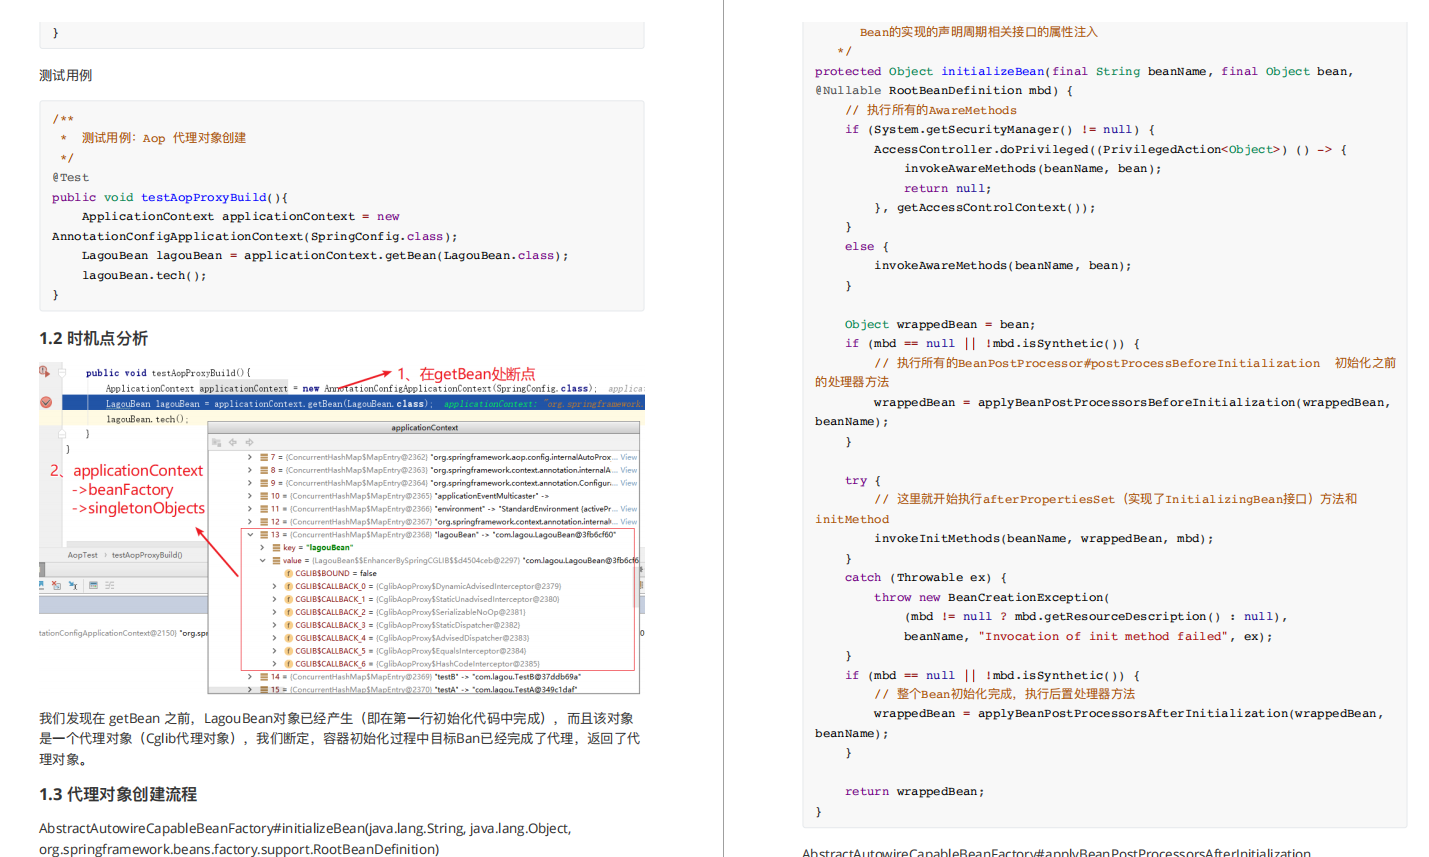Click the View link next to entry 7

tap(630, 457)
